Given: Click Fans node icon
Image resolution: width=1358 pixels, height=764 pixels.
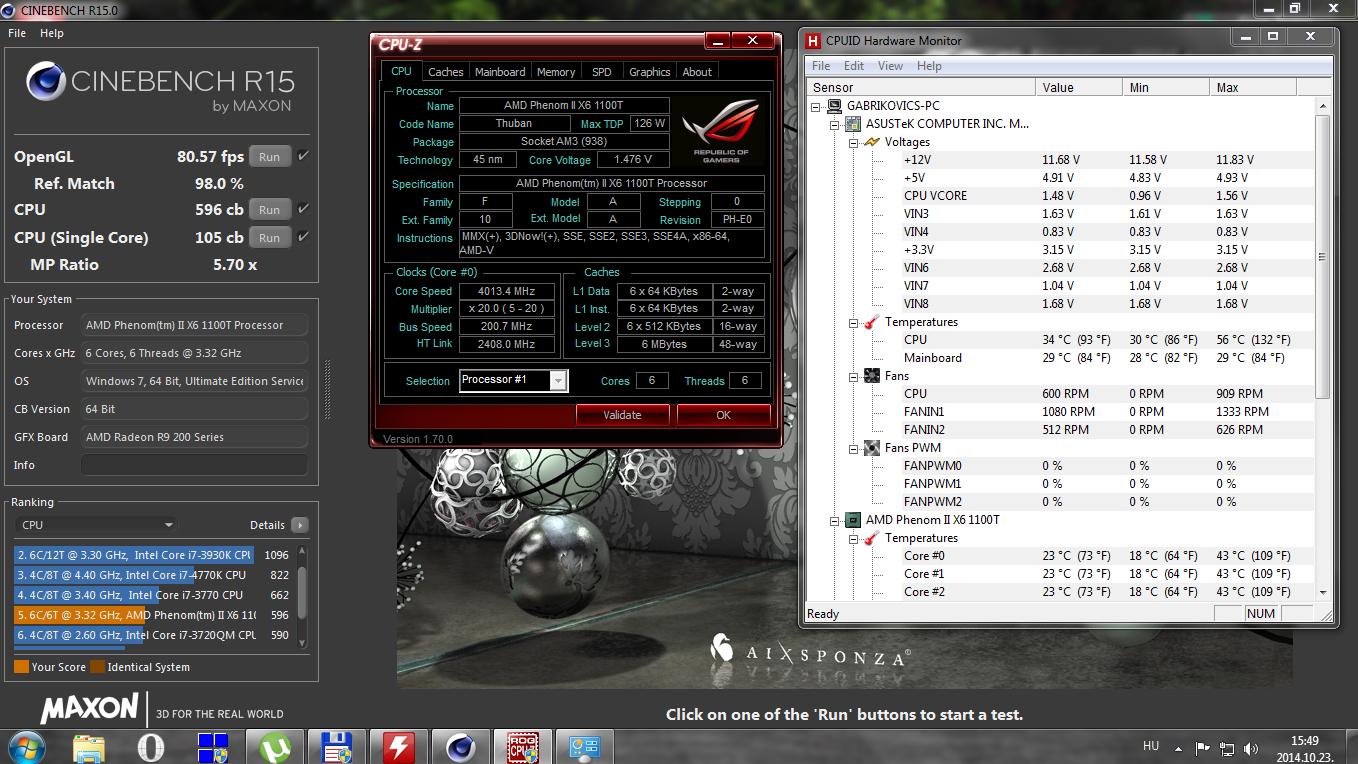Looking at the screenshot, I should pyautogui.click(x=872, y=376).
